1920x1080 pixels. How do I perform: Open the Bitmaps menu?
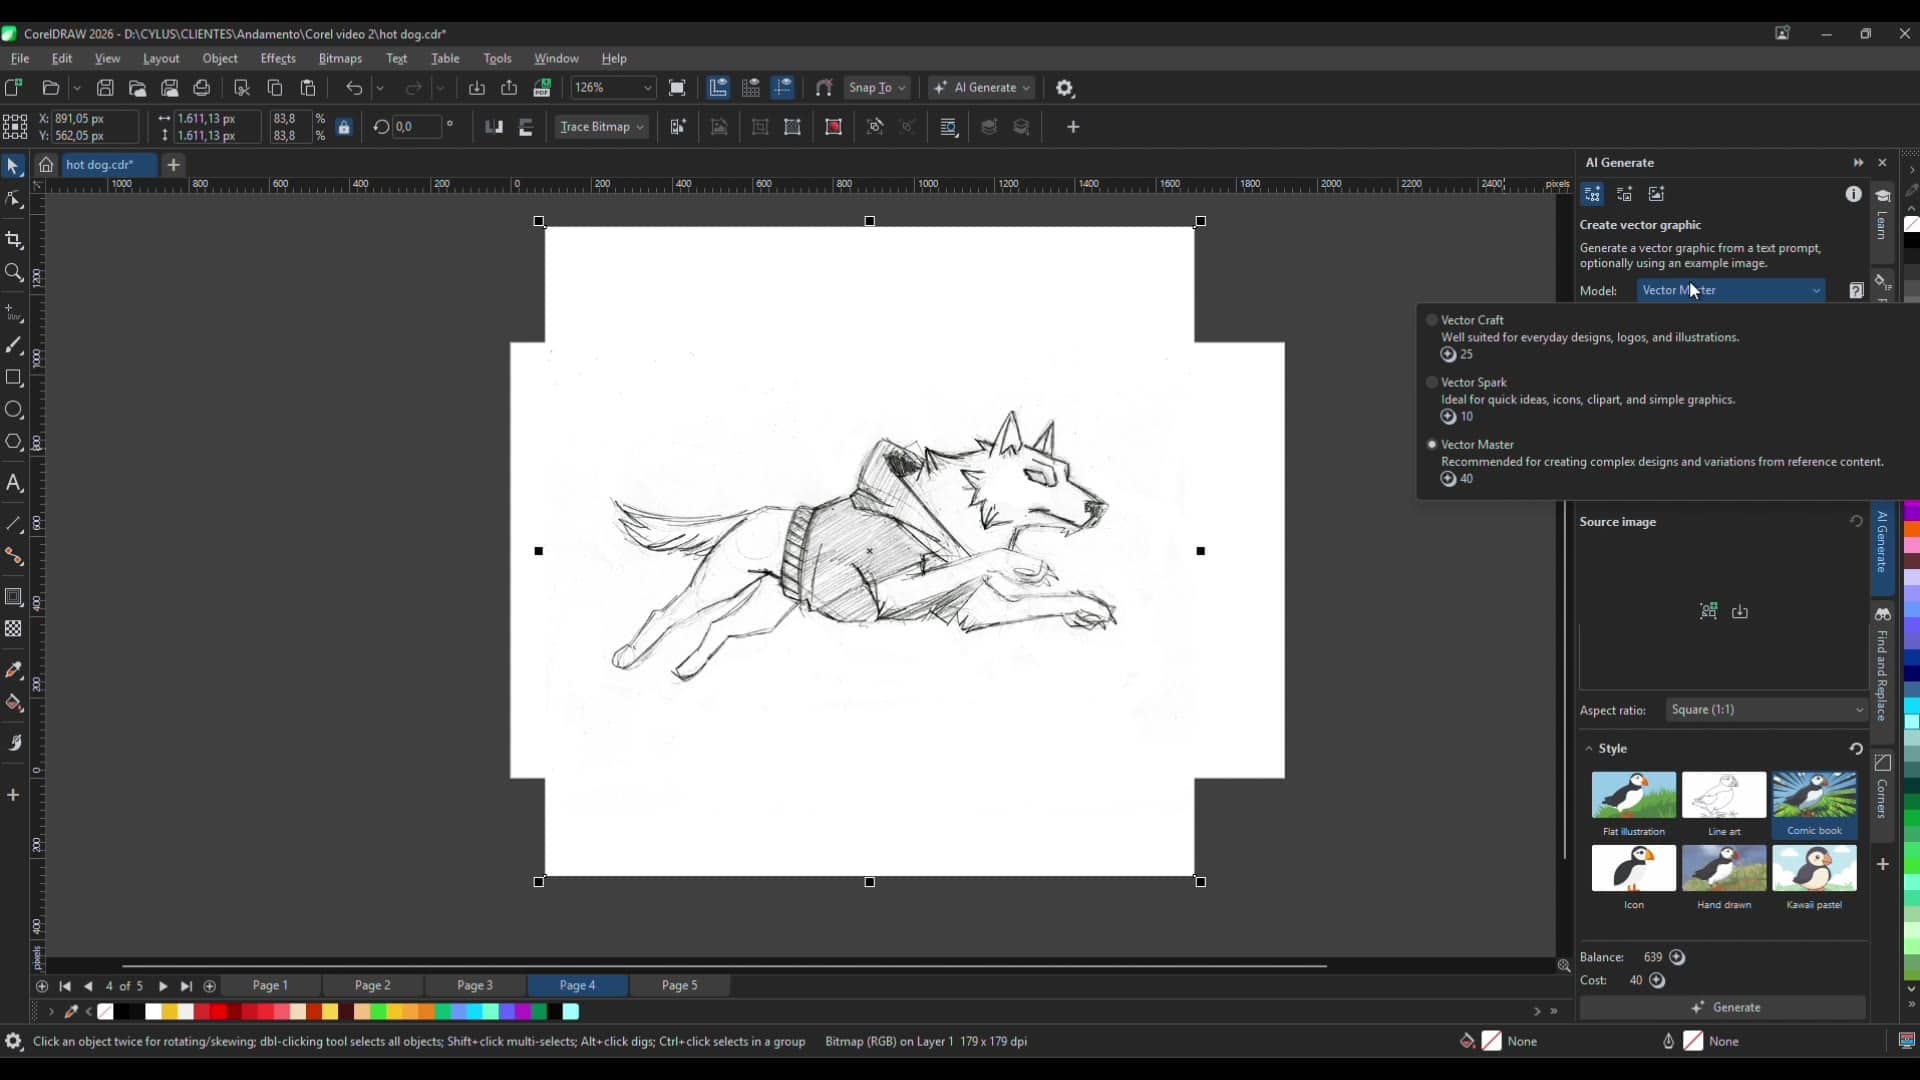[340, 58]
